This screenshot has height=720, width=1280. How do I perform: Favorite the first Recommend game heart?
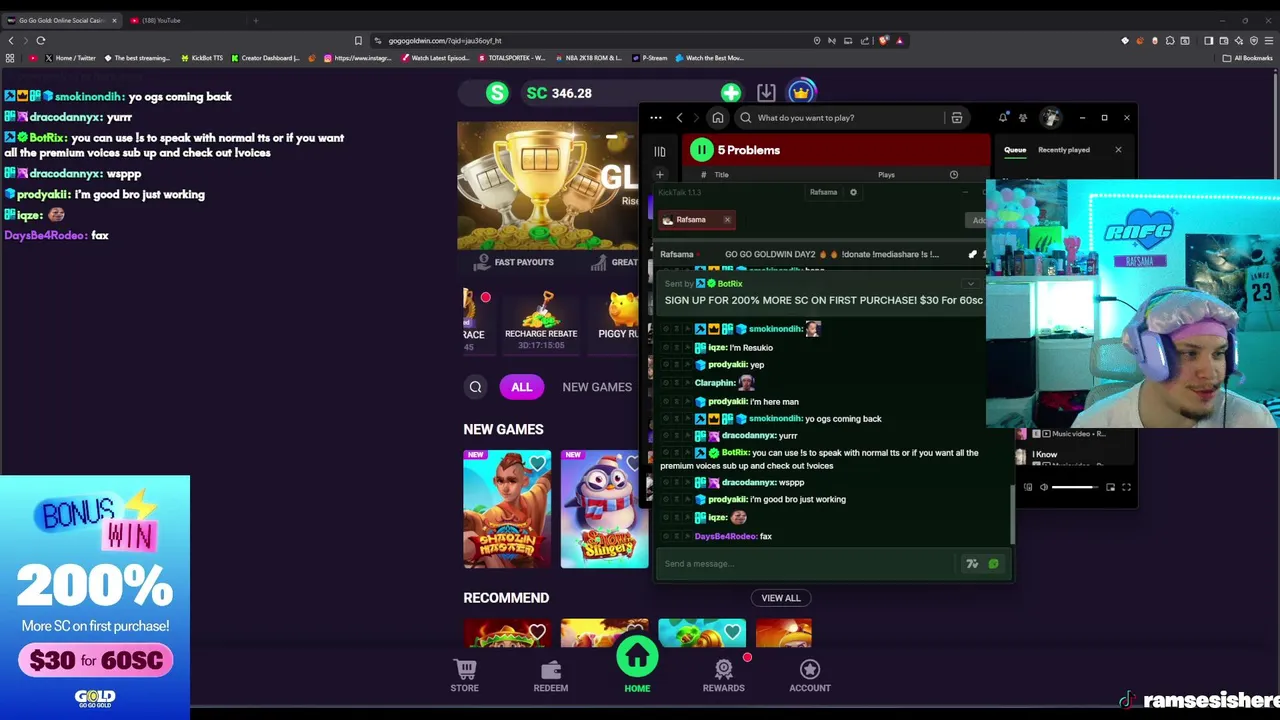538,632
